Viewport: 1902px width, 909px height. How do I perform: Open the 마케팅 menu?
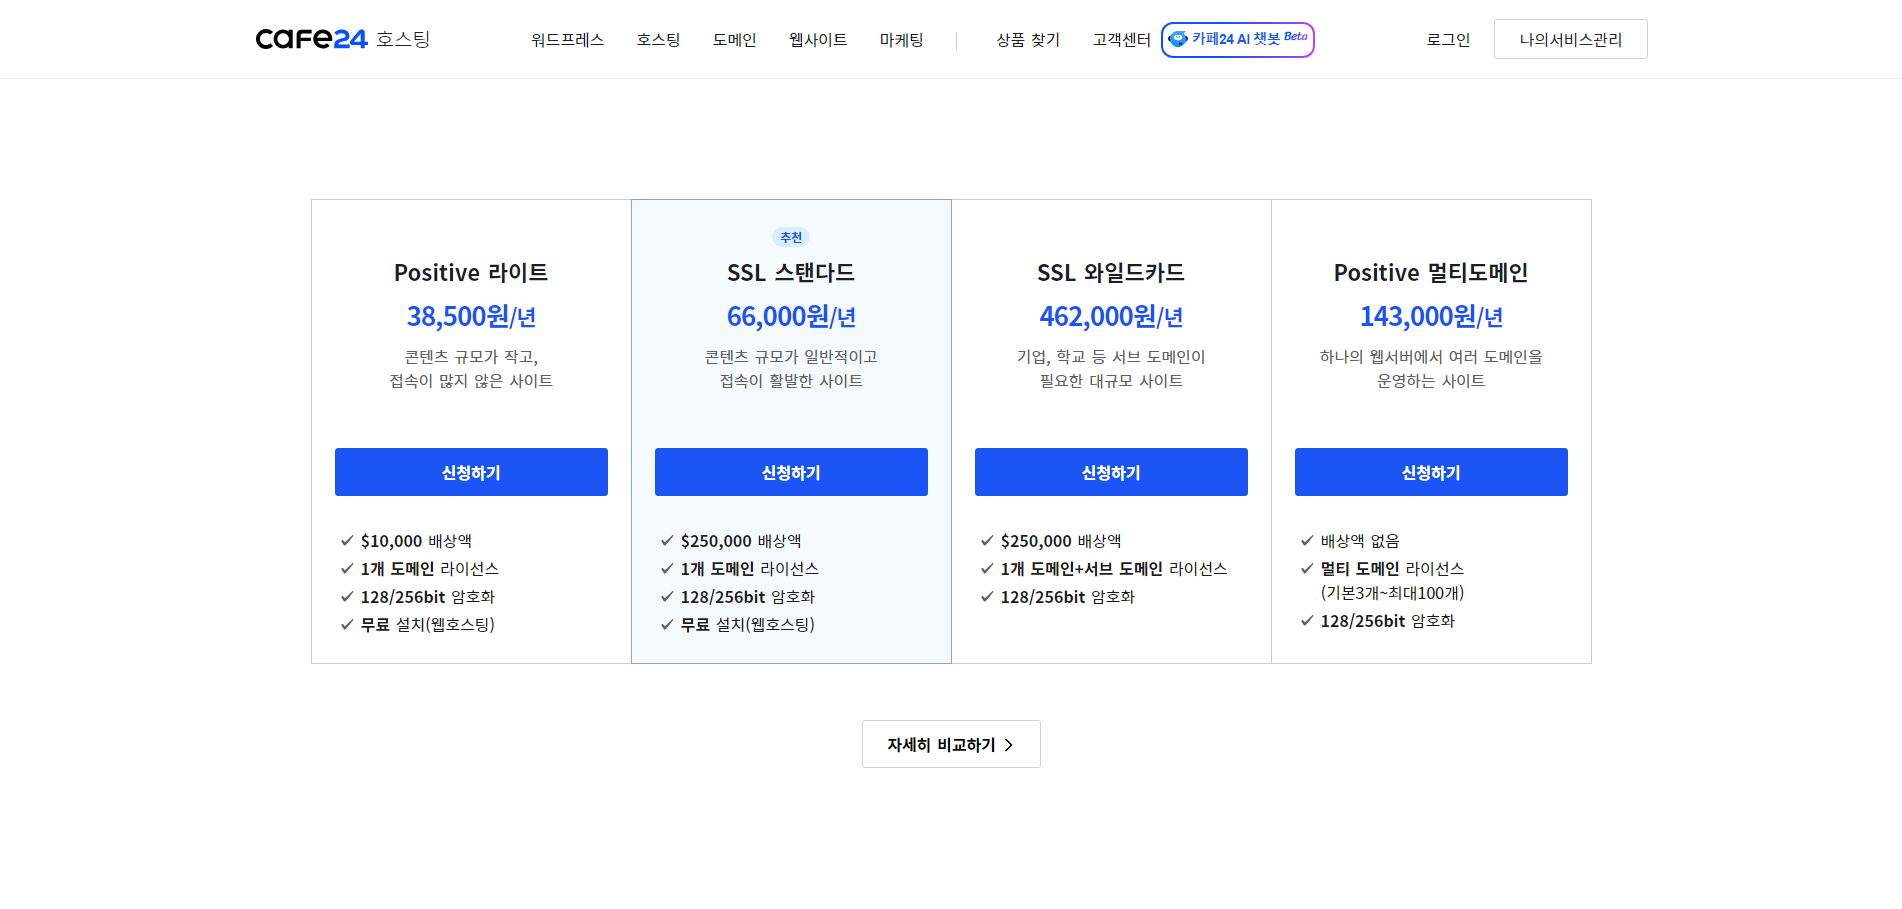(x=901, y=39)
